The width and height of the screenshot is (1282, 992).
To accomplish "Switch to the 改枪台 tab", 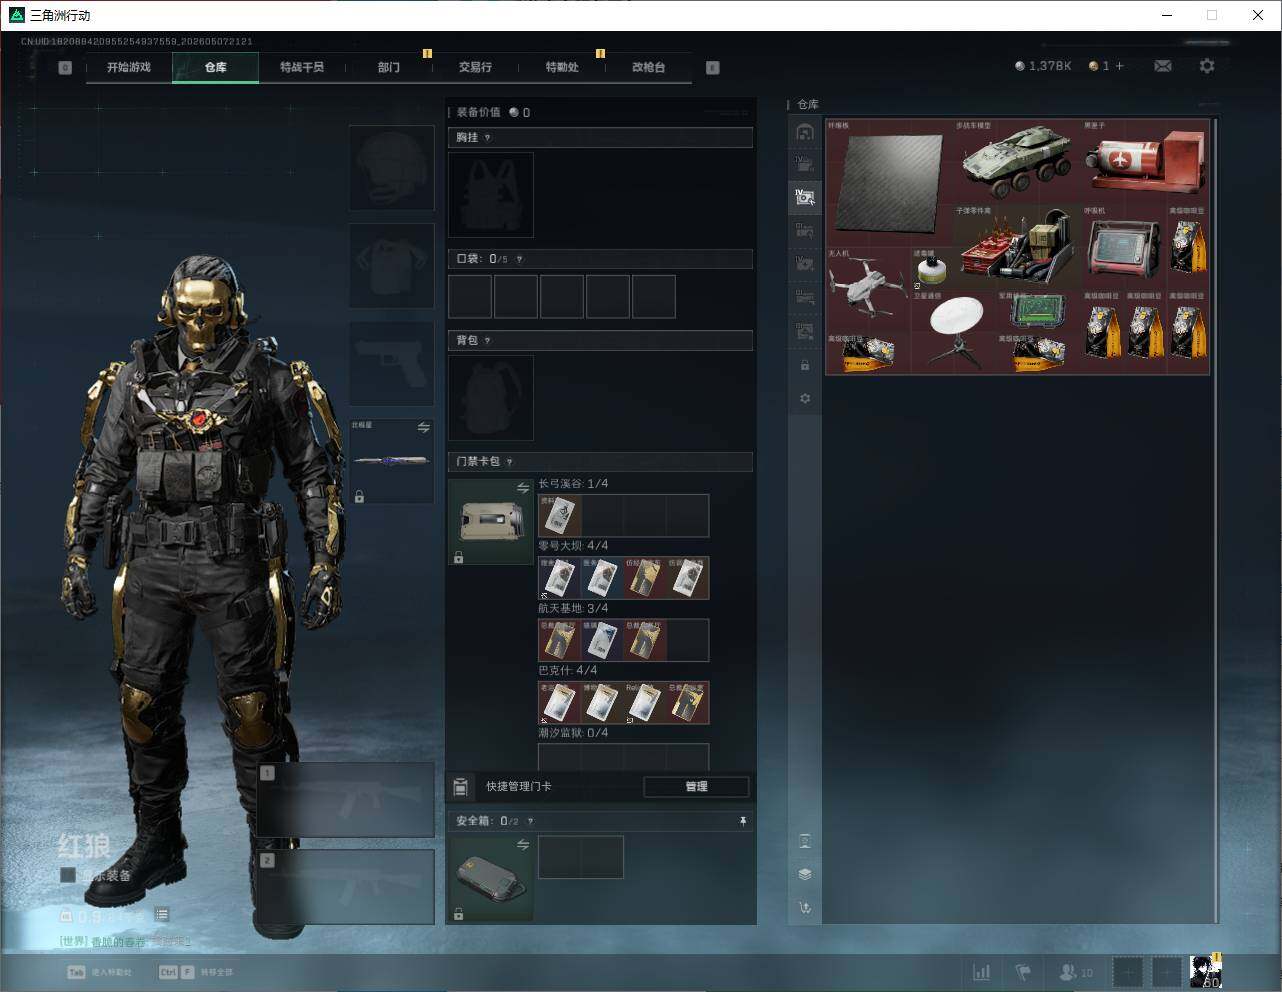I will 648,67.
